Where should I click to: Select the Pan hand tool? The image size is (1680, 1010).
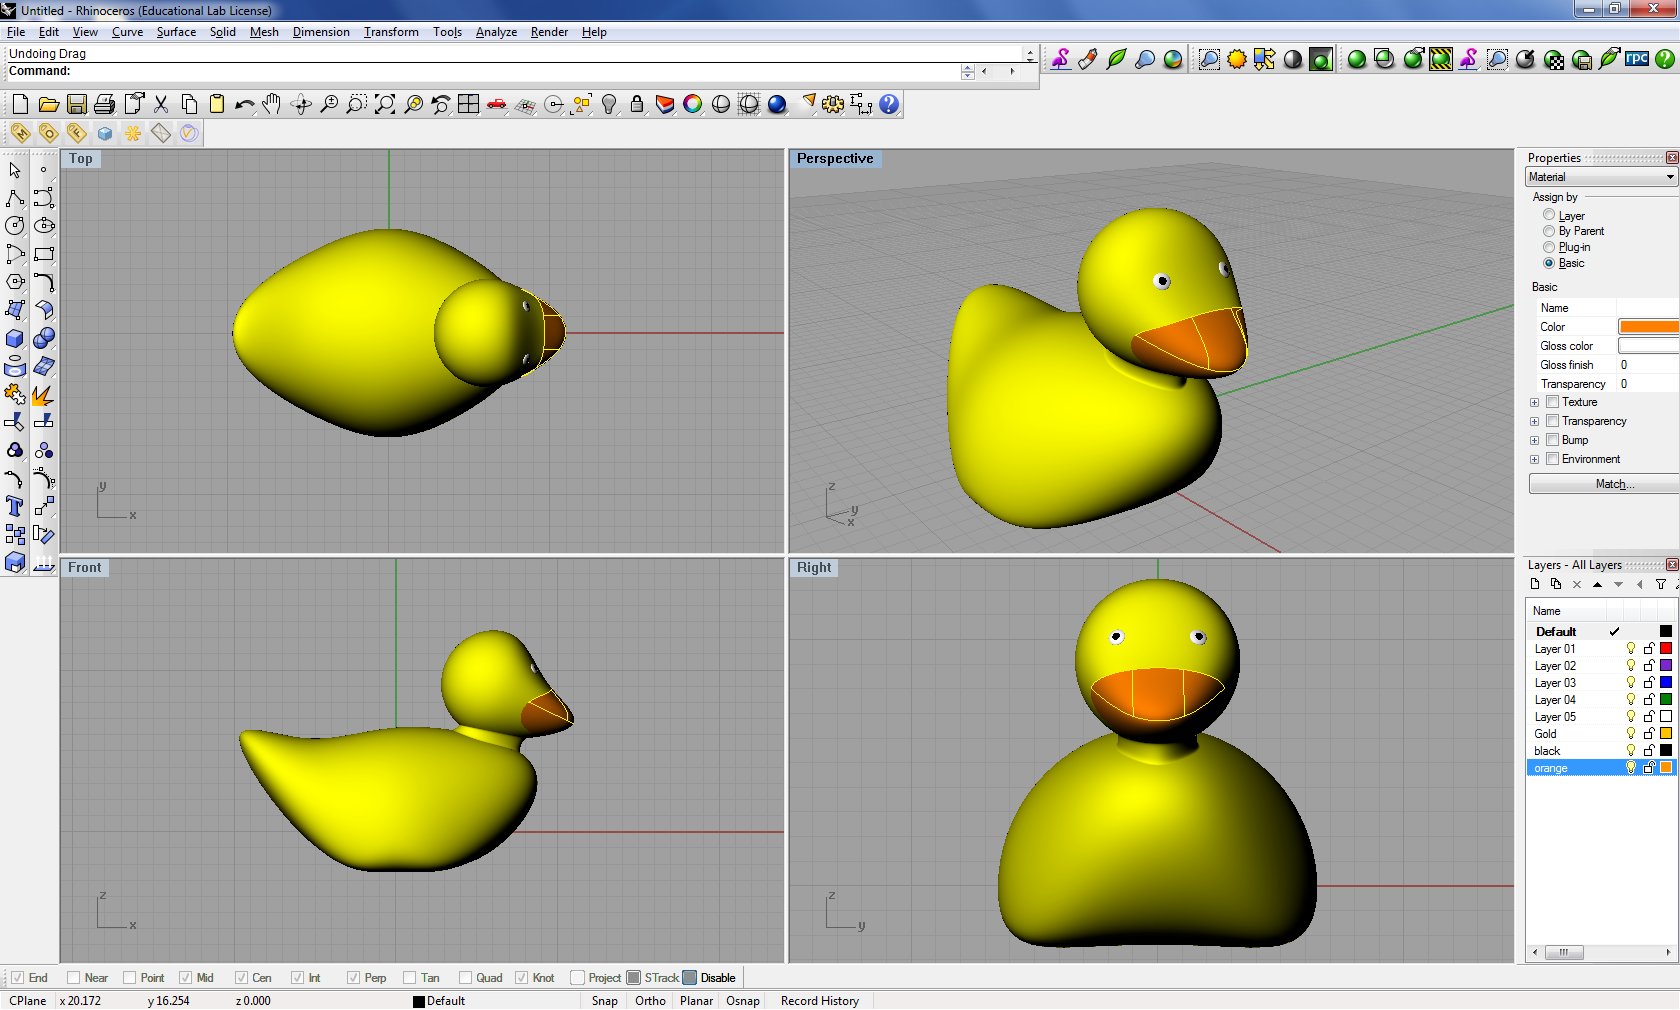272,104
